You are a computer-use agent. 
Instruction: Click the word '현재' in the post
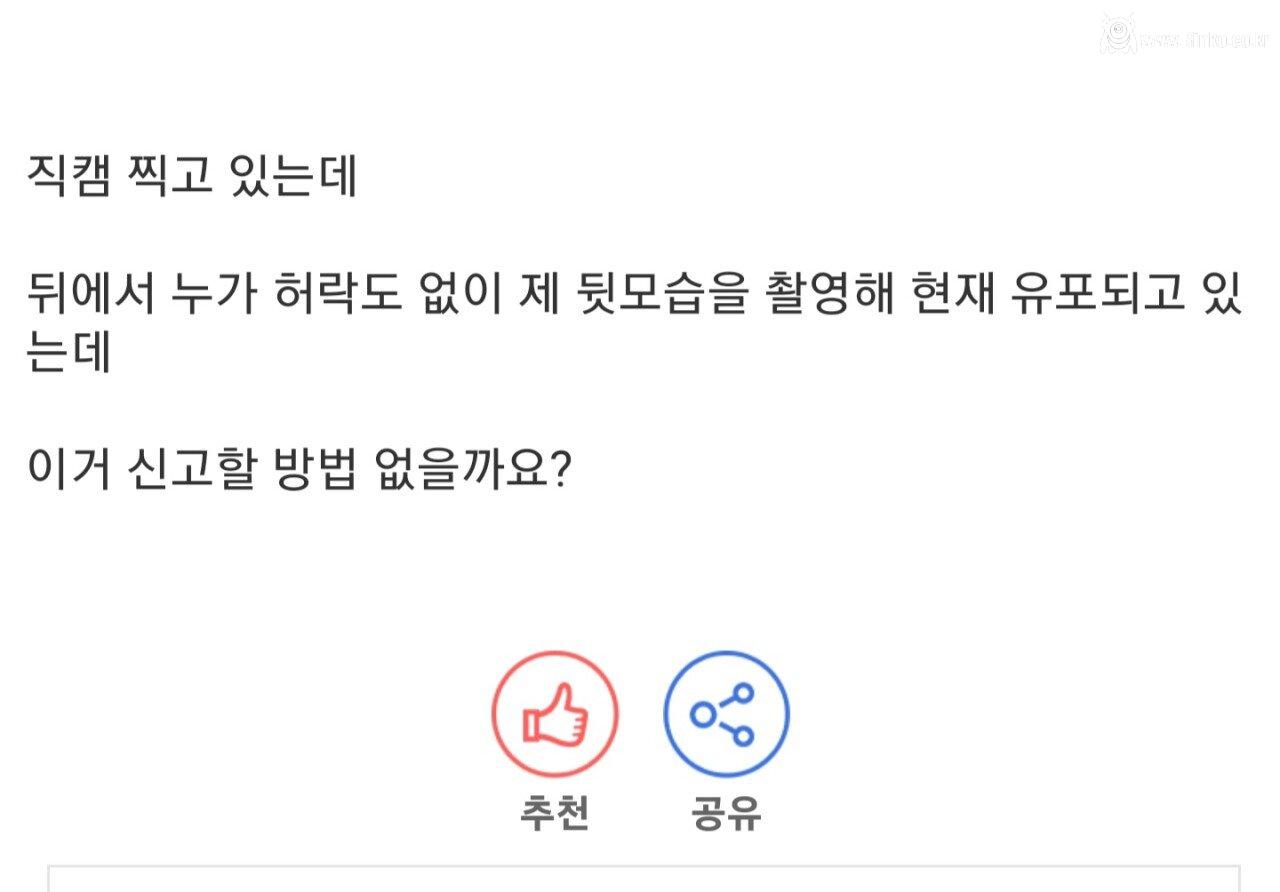pyautogui.click(x=955, y=299)
